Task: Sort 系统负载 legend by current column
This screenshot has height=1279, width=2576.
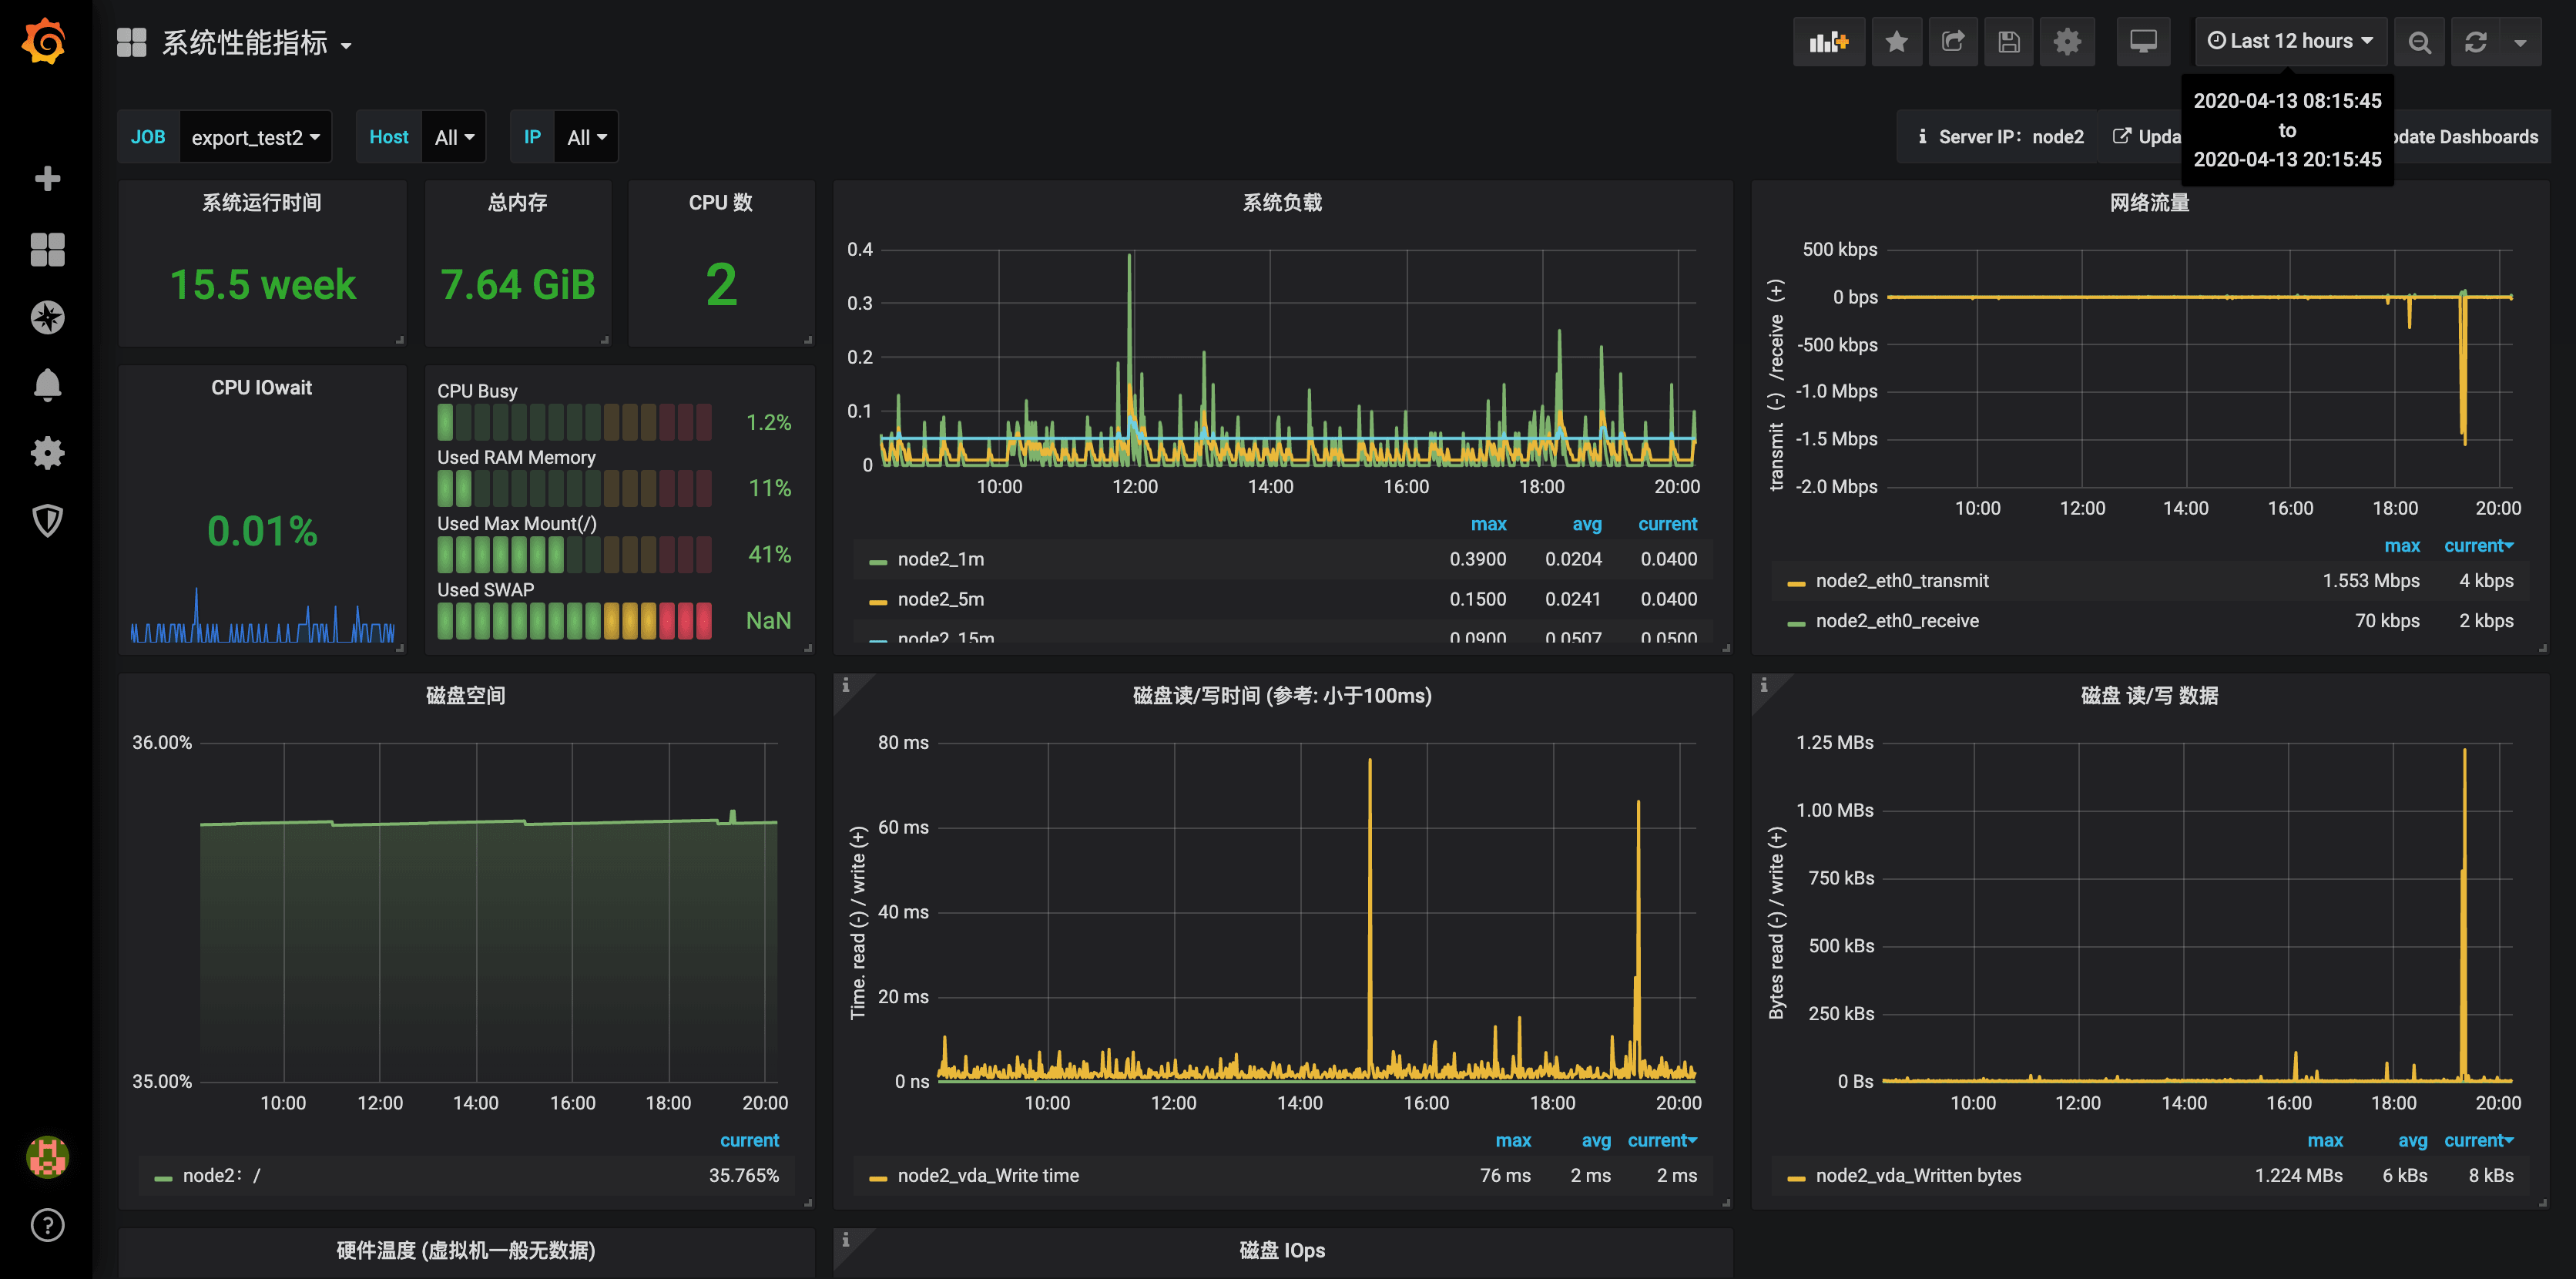Action: click(1667, 524)
